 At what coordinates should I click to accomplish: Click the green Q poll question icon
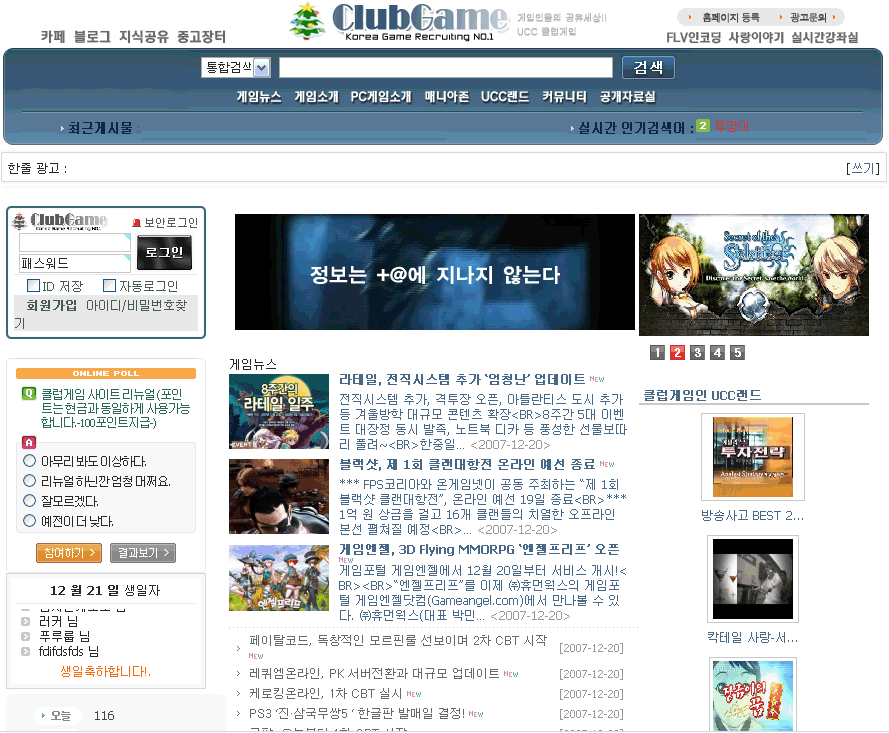coord(28,393)
